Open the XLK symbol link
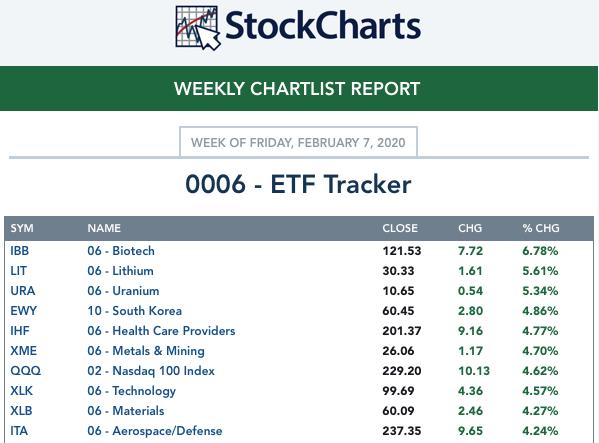Screen dimensions: 599x443 coord(21,391)
